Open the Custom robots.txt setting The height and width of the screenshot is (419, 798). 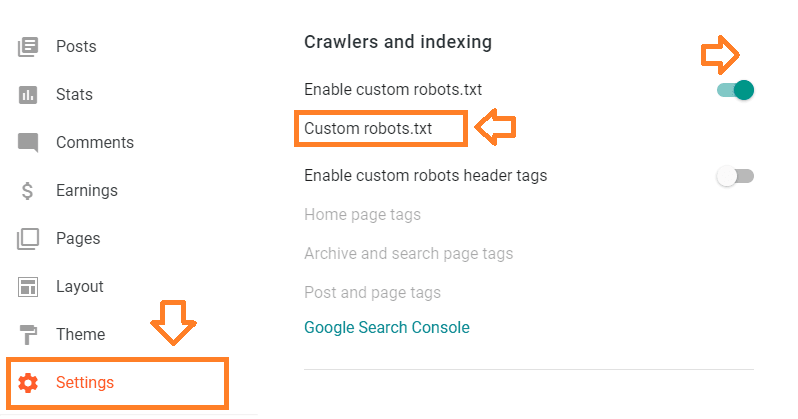pyautogui.click(x=368, y=128)
